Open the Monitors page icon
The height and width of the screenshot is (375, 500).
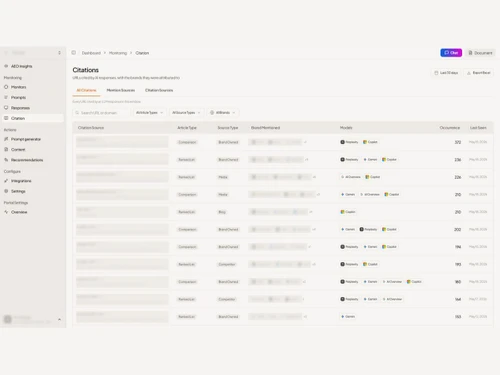[x=6, y=87]
